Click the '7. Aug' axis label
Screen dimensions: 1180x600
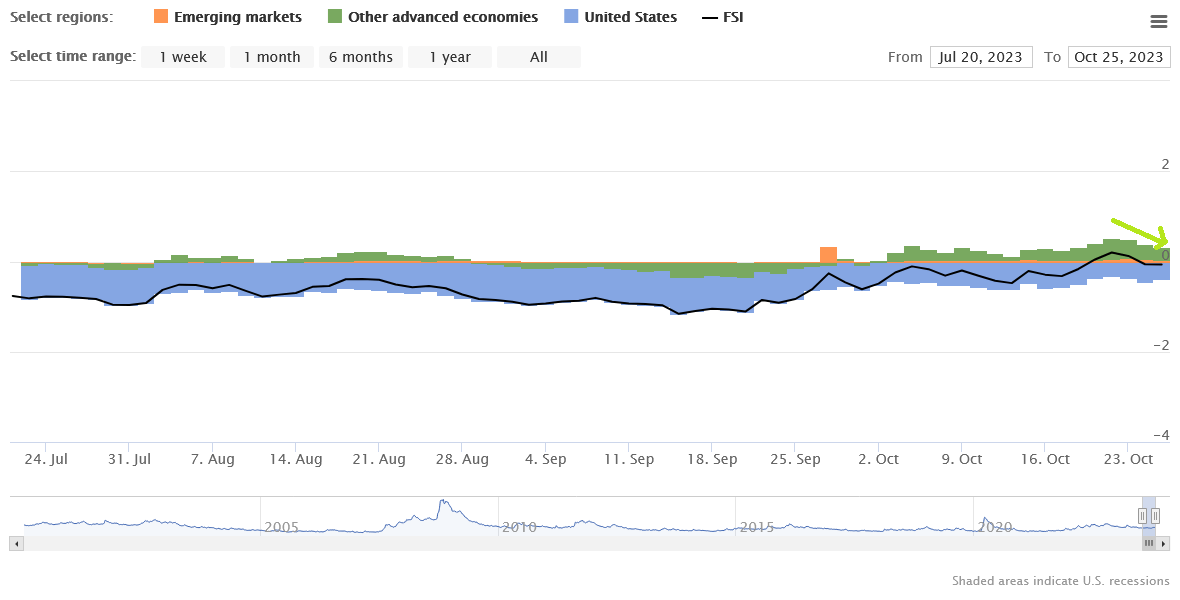[x=212, y=459]
